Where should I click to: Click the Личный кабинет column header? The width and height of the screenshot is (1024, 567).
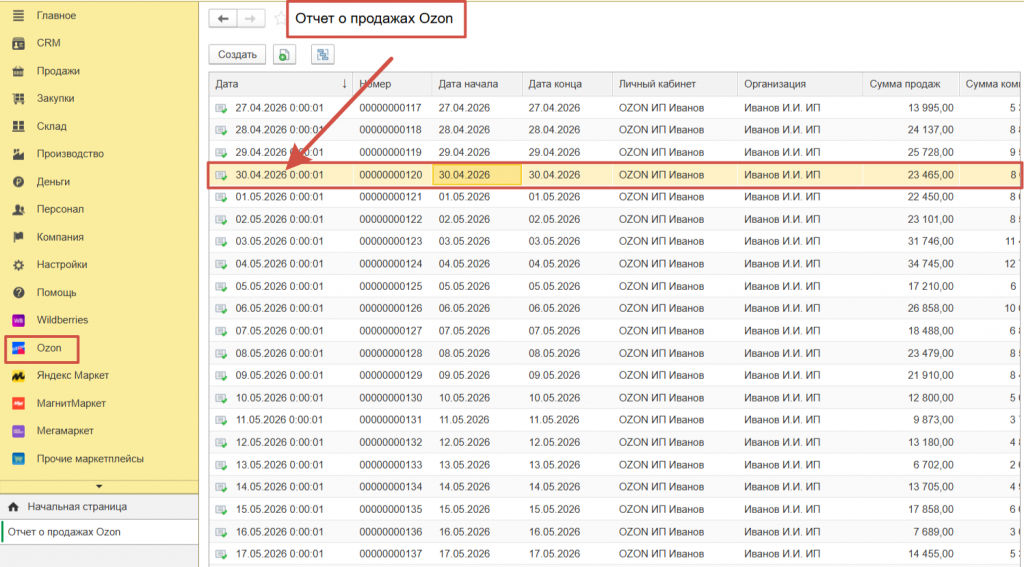tap(675, 84)
